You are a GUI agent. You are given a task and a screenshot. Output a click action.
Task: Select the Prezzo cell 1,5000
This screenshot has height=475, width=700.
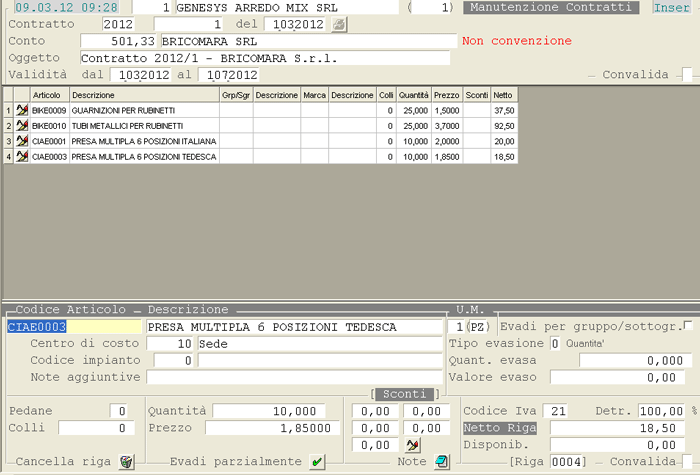[x=447, y=110]
